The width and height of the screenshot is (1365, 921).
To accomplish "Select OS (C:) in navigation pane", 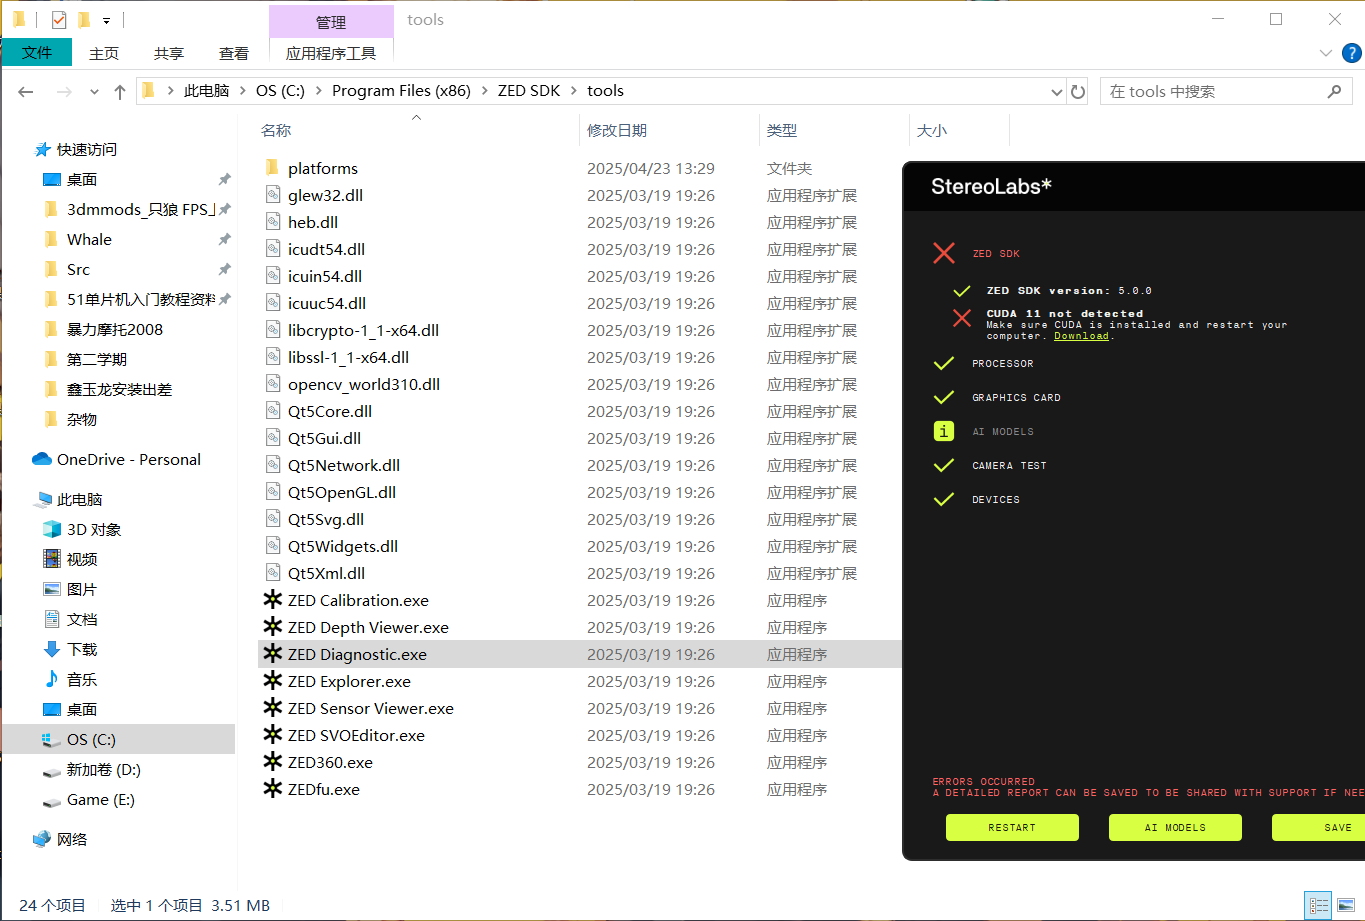I will (91, 739).
